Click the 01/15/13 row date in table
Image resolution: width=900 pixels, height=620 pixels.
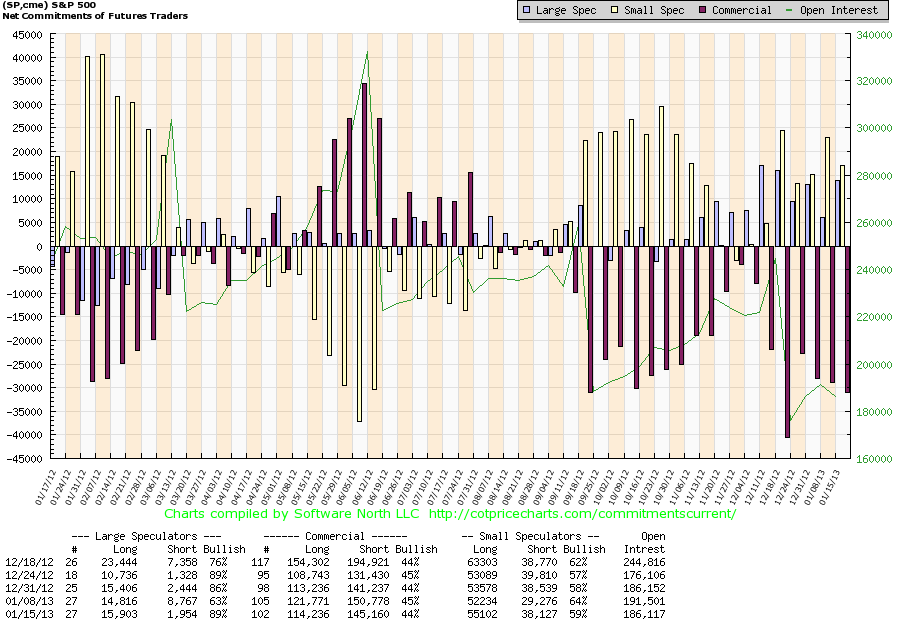[x=29, y=614]
